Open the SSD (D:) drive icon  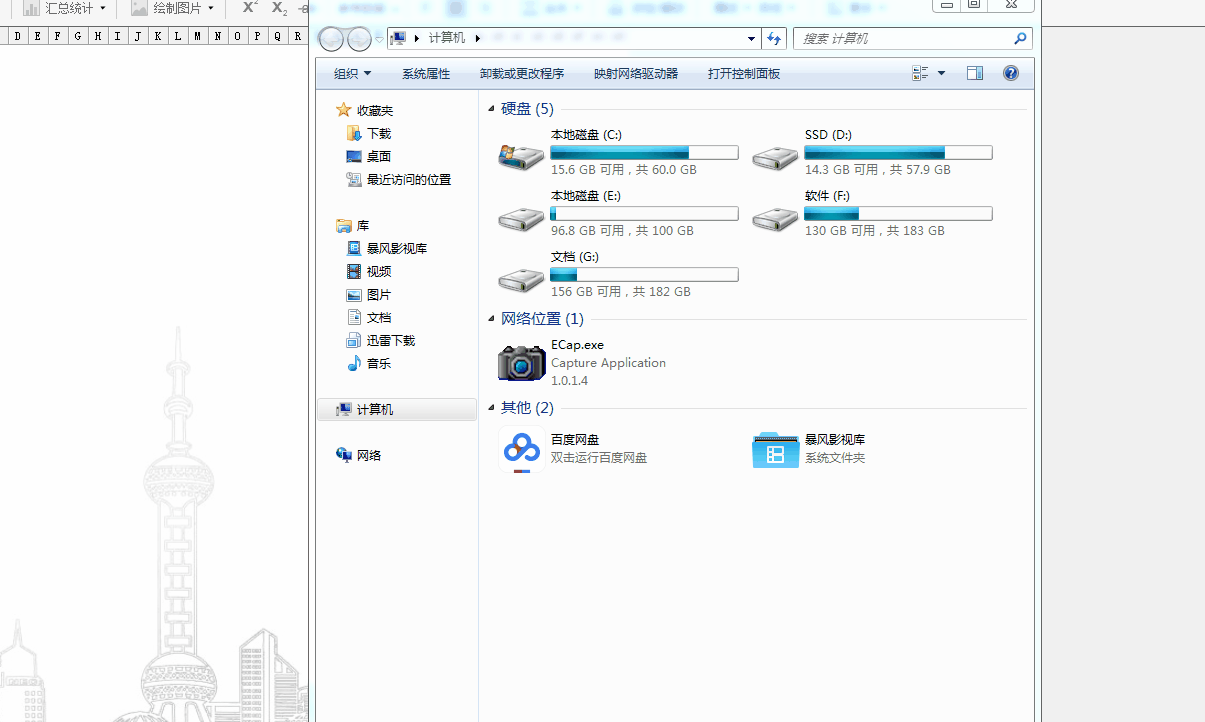click(x=775, y=155)
